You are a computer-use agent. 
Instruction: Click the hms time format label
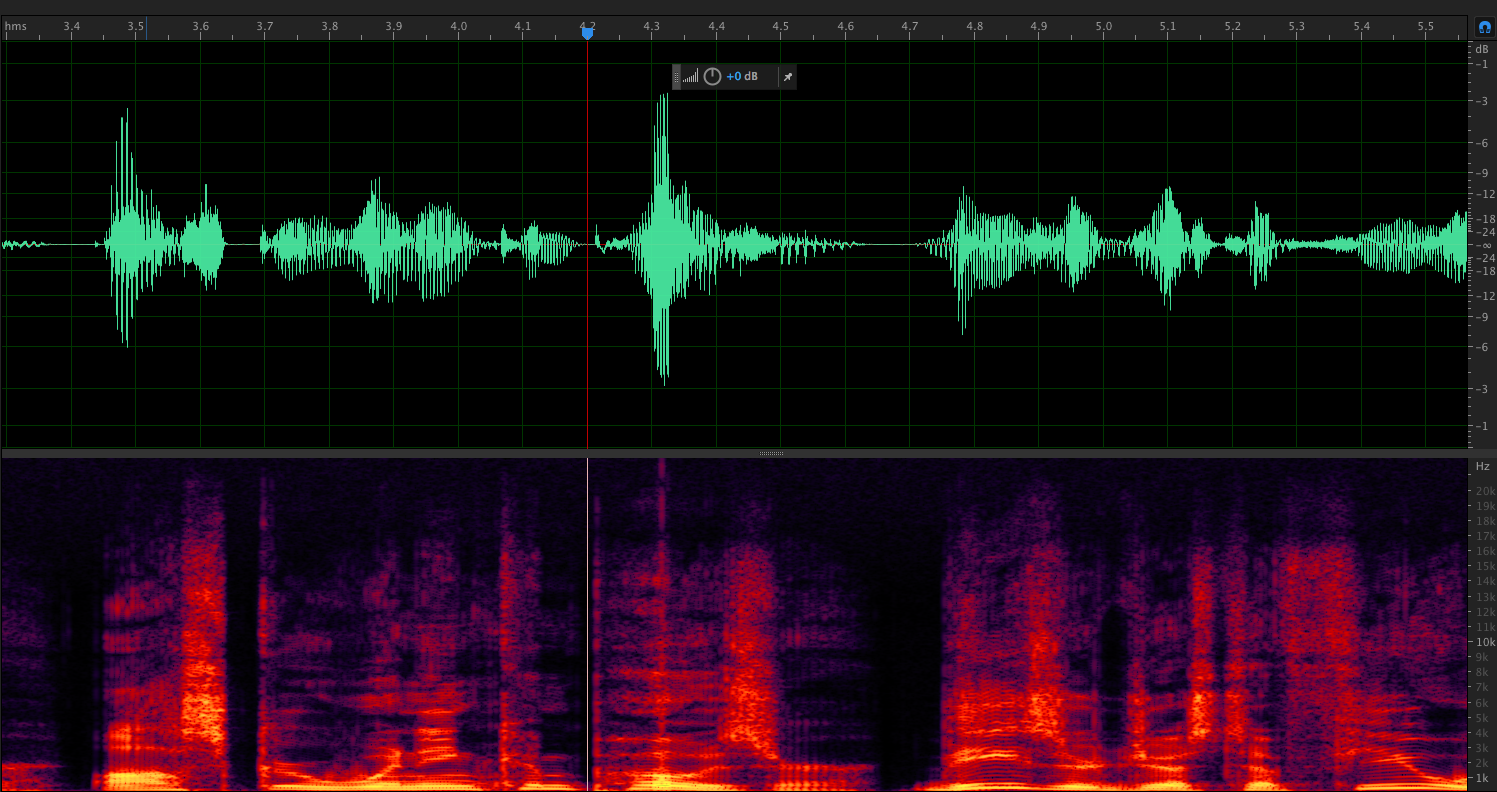(16, 25)
